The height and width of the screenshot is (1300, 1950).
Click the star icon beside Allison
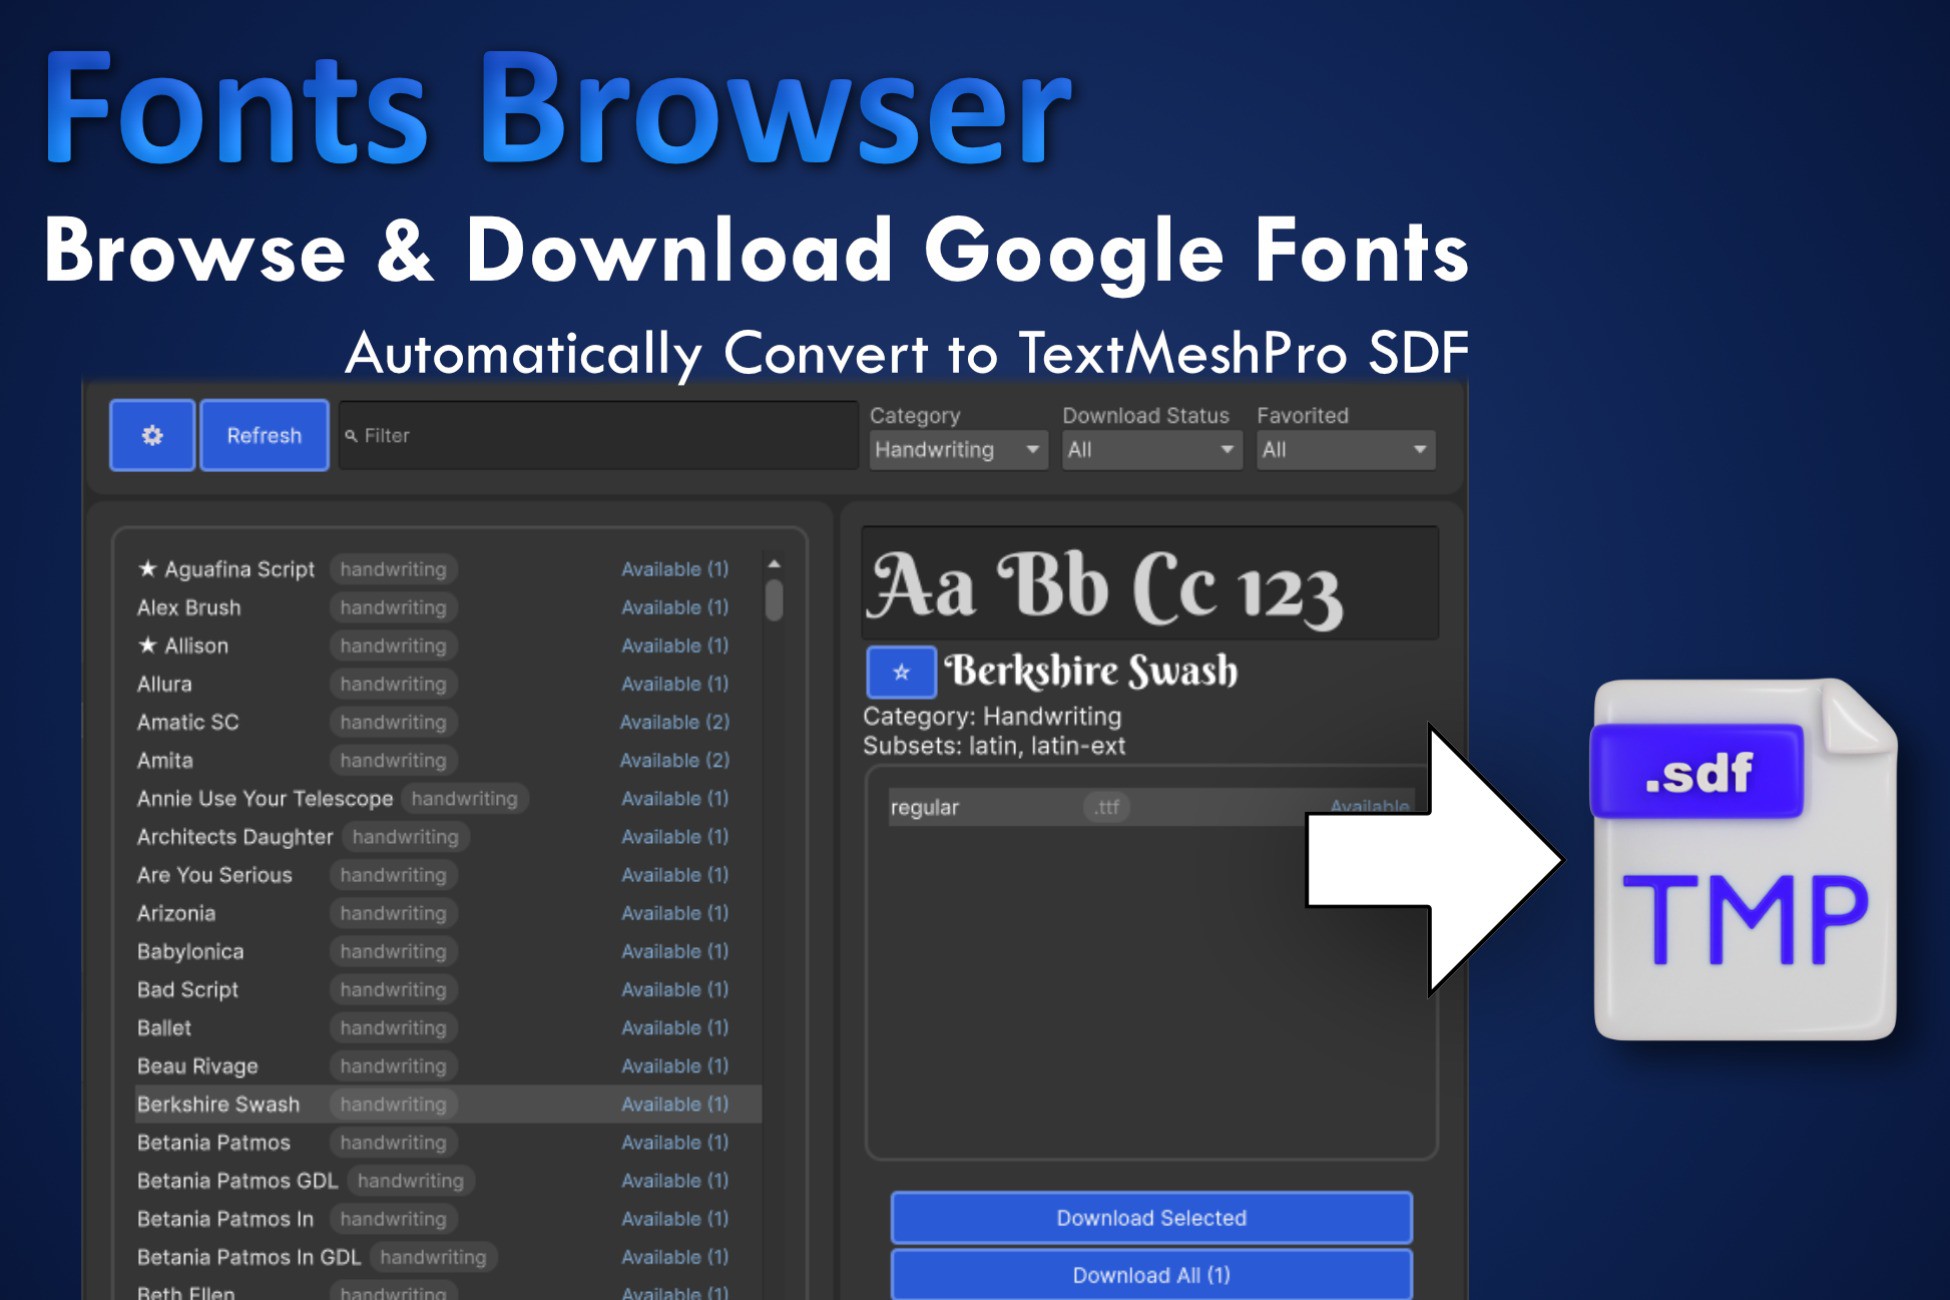tap(147, 645)
